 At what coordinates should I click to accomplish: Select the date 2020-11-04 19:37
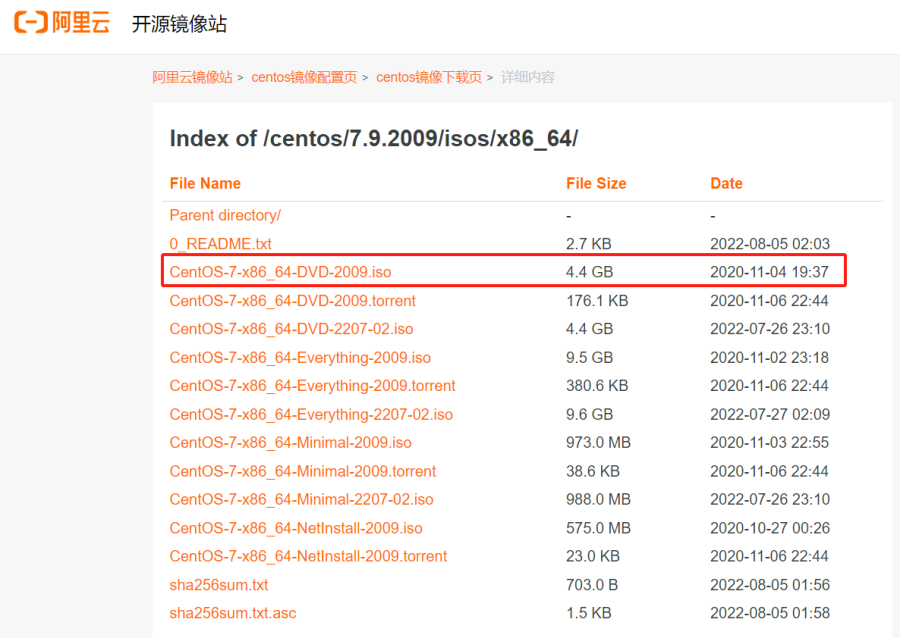(769, 272)
